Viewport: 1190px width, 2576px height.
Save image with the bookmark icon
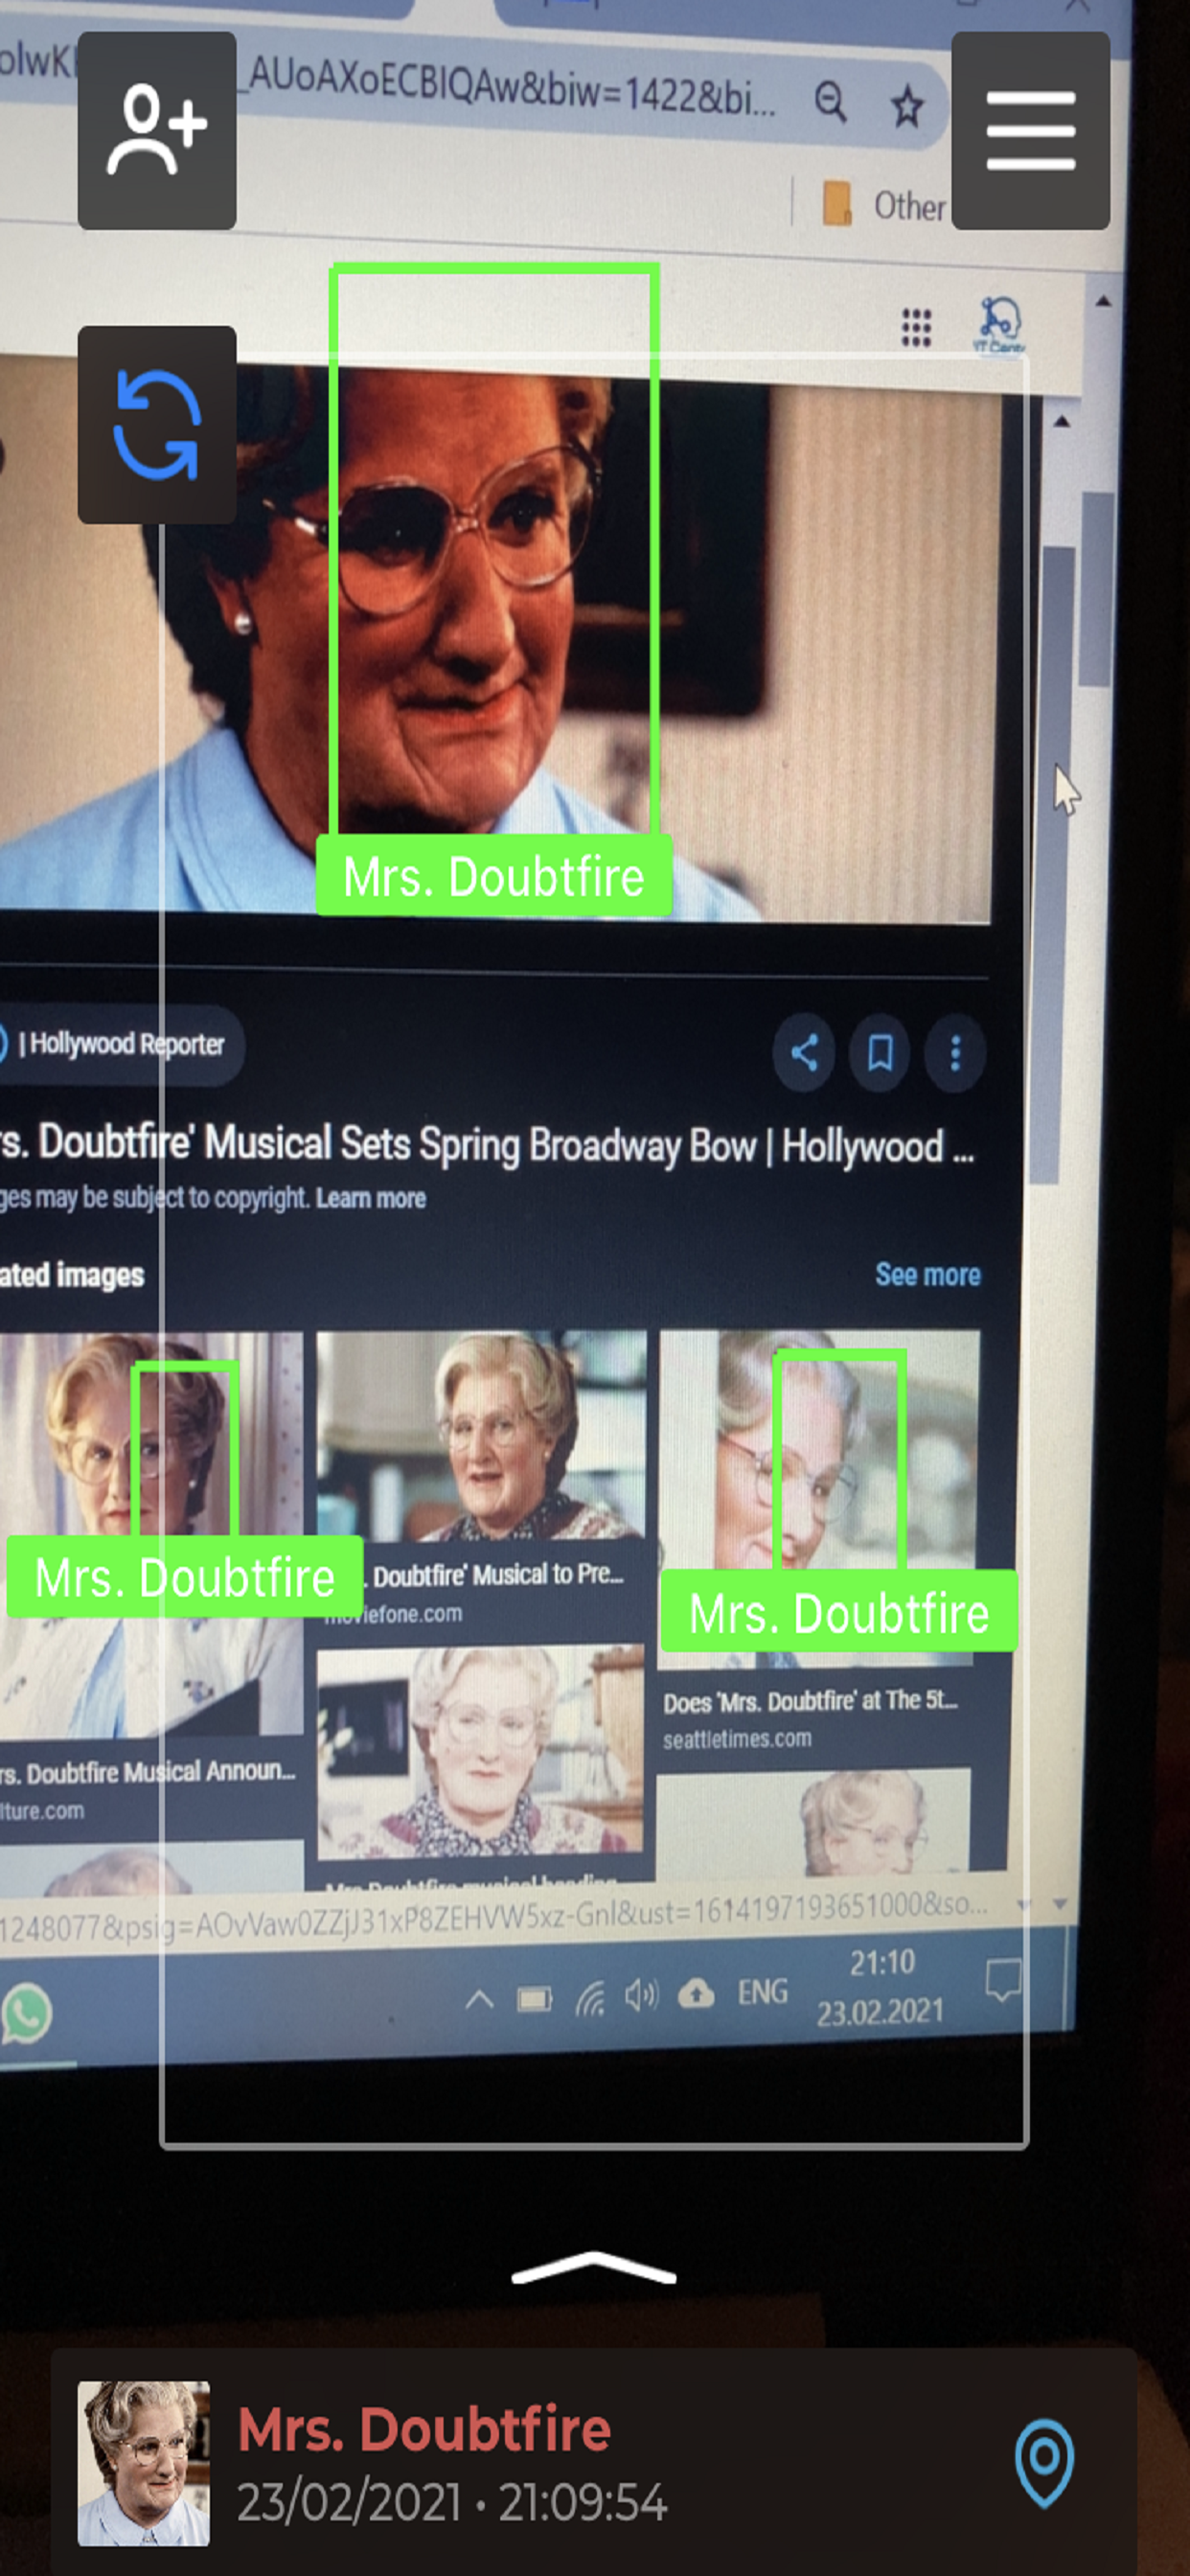click(x=879, y=1053)
